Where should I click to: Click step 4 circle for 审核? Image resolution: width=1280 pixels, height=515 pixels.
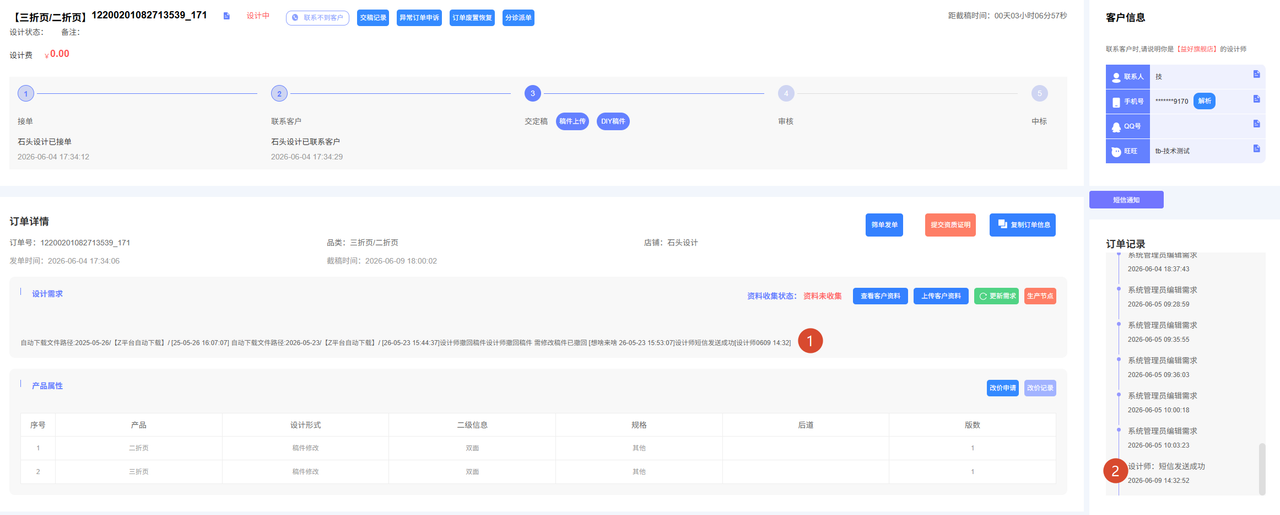(x=787, y=93)
